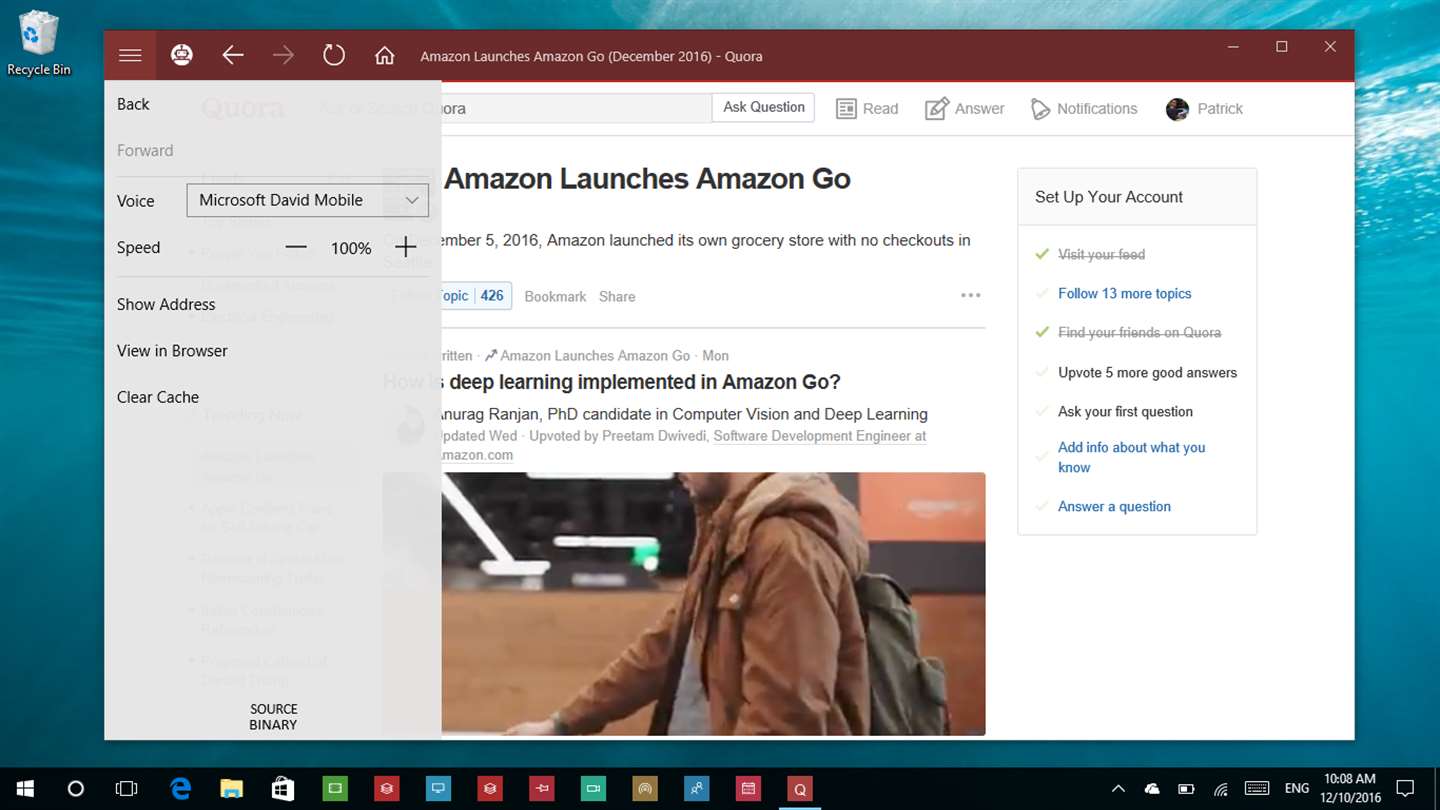Click Add info about what you know
Image resolution: width=1440 pixels, height=810 pixels.
tap(1132, 457)
